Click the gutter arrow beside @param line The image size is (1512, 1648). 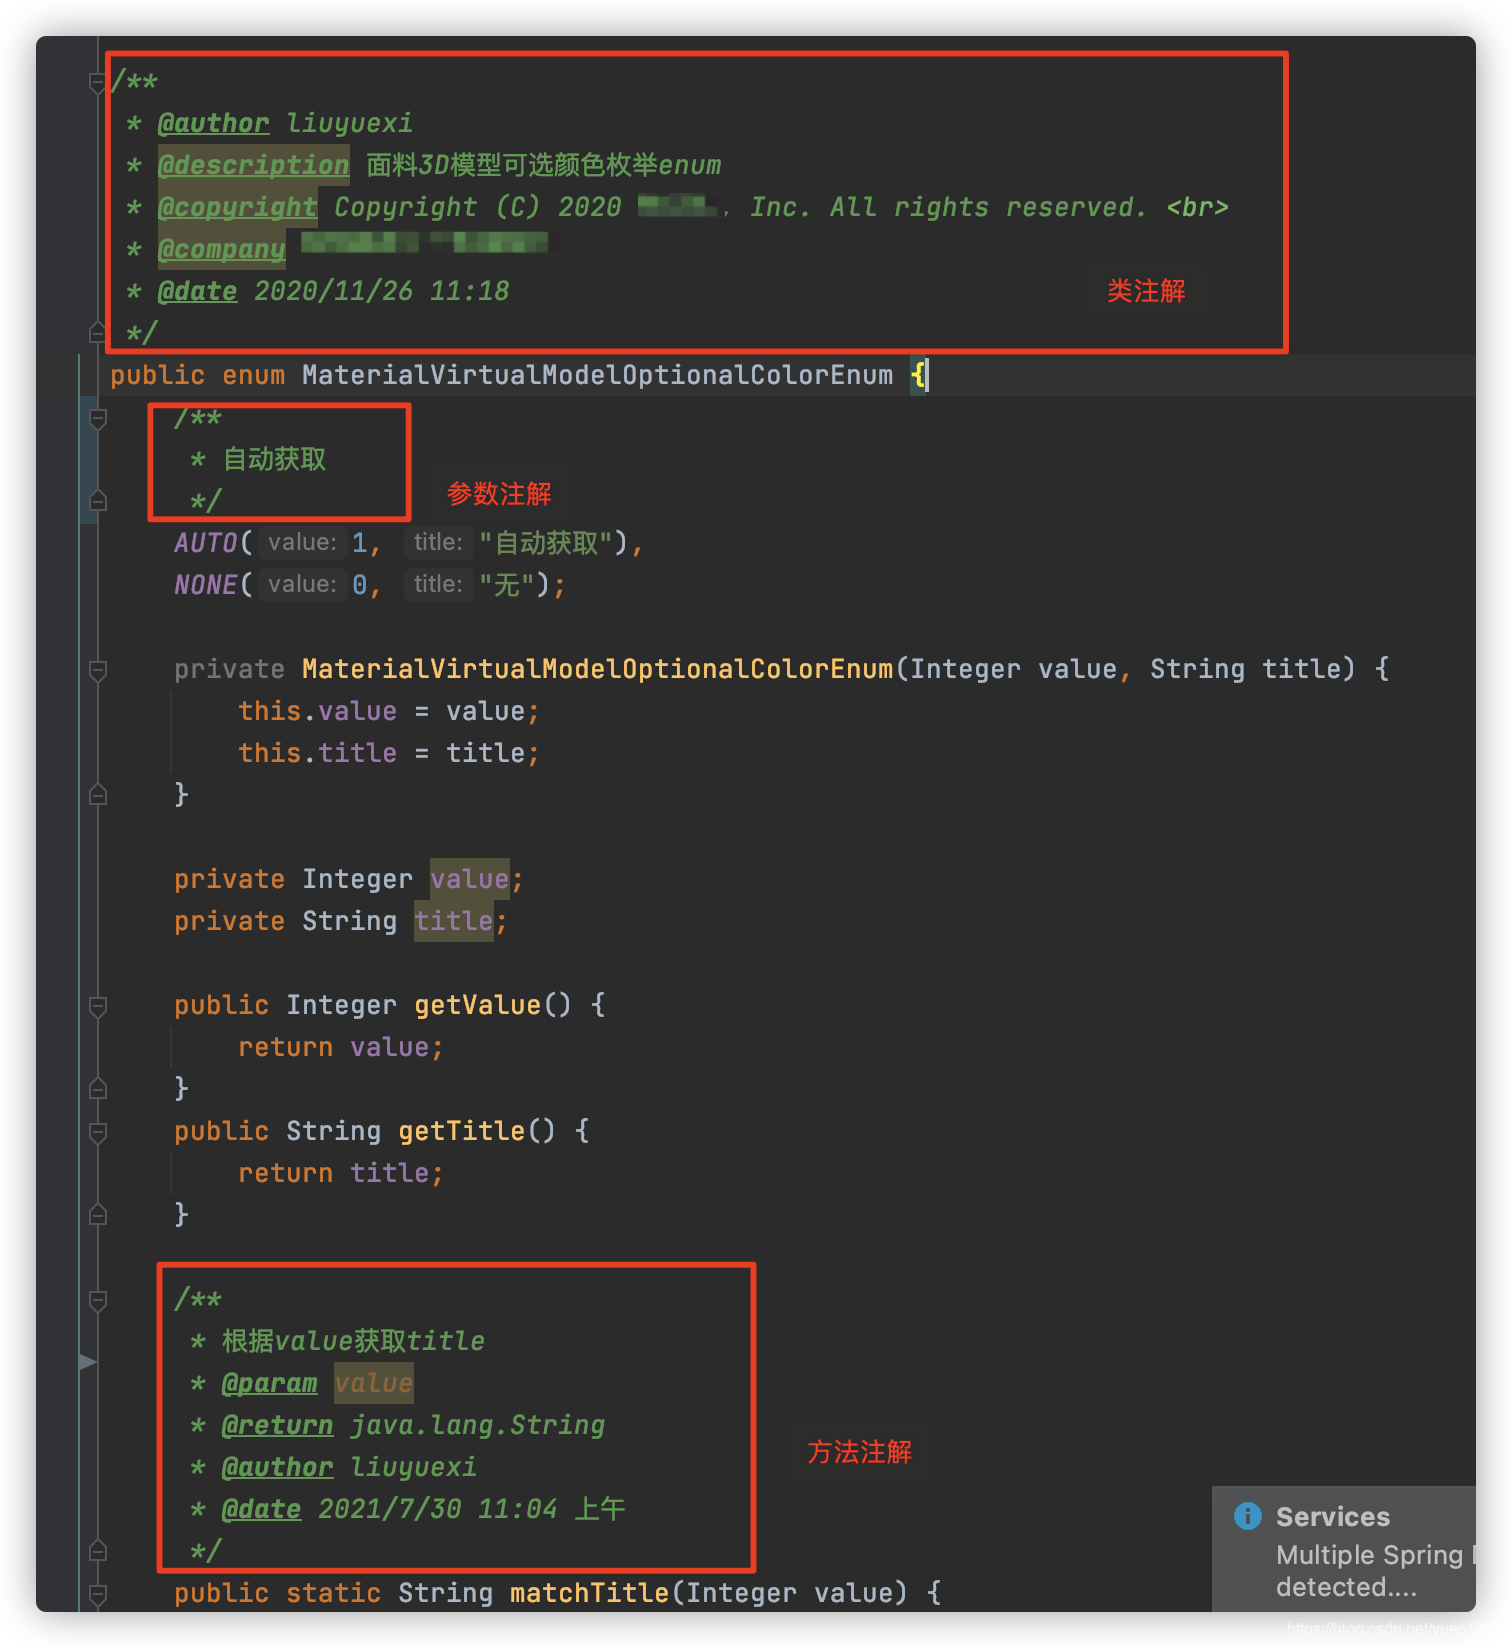[88, 1362]
